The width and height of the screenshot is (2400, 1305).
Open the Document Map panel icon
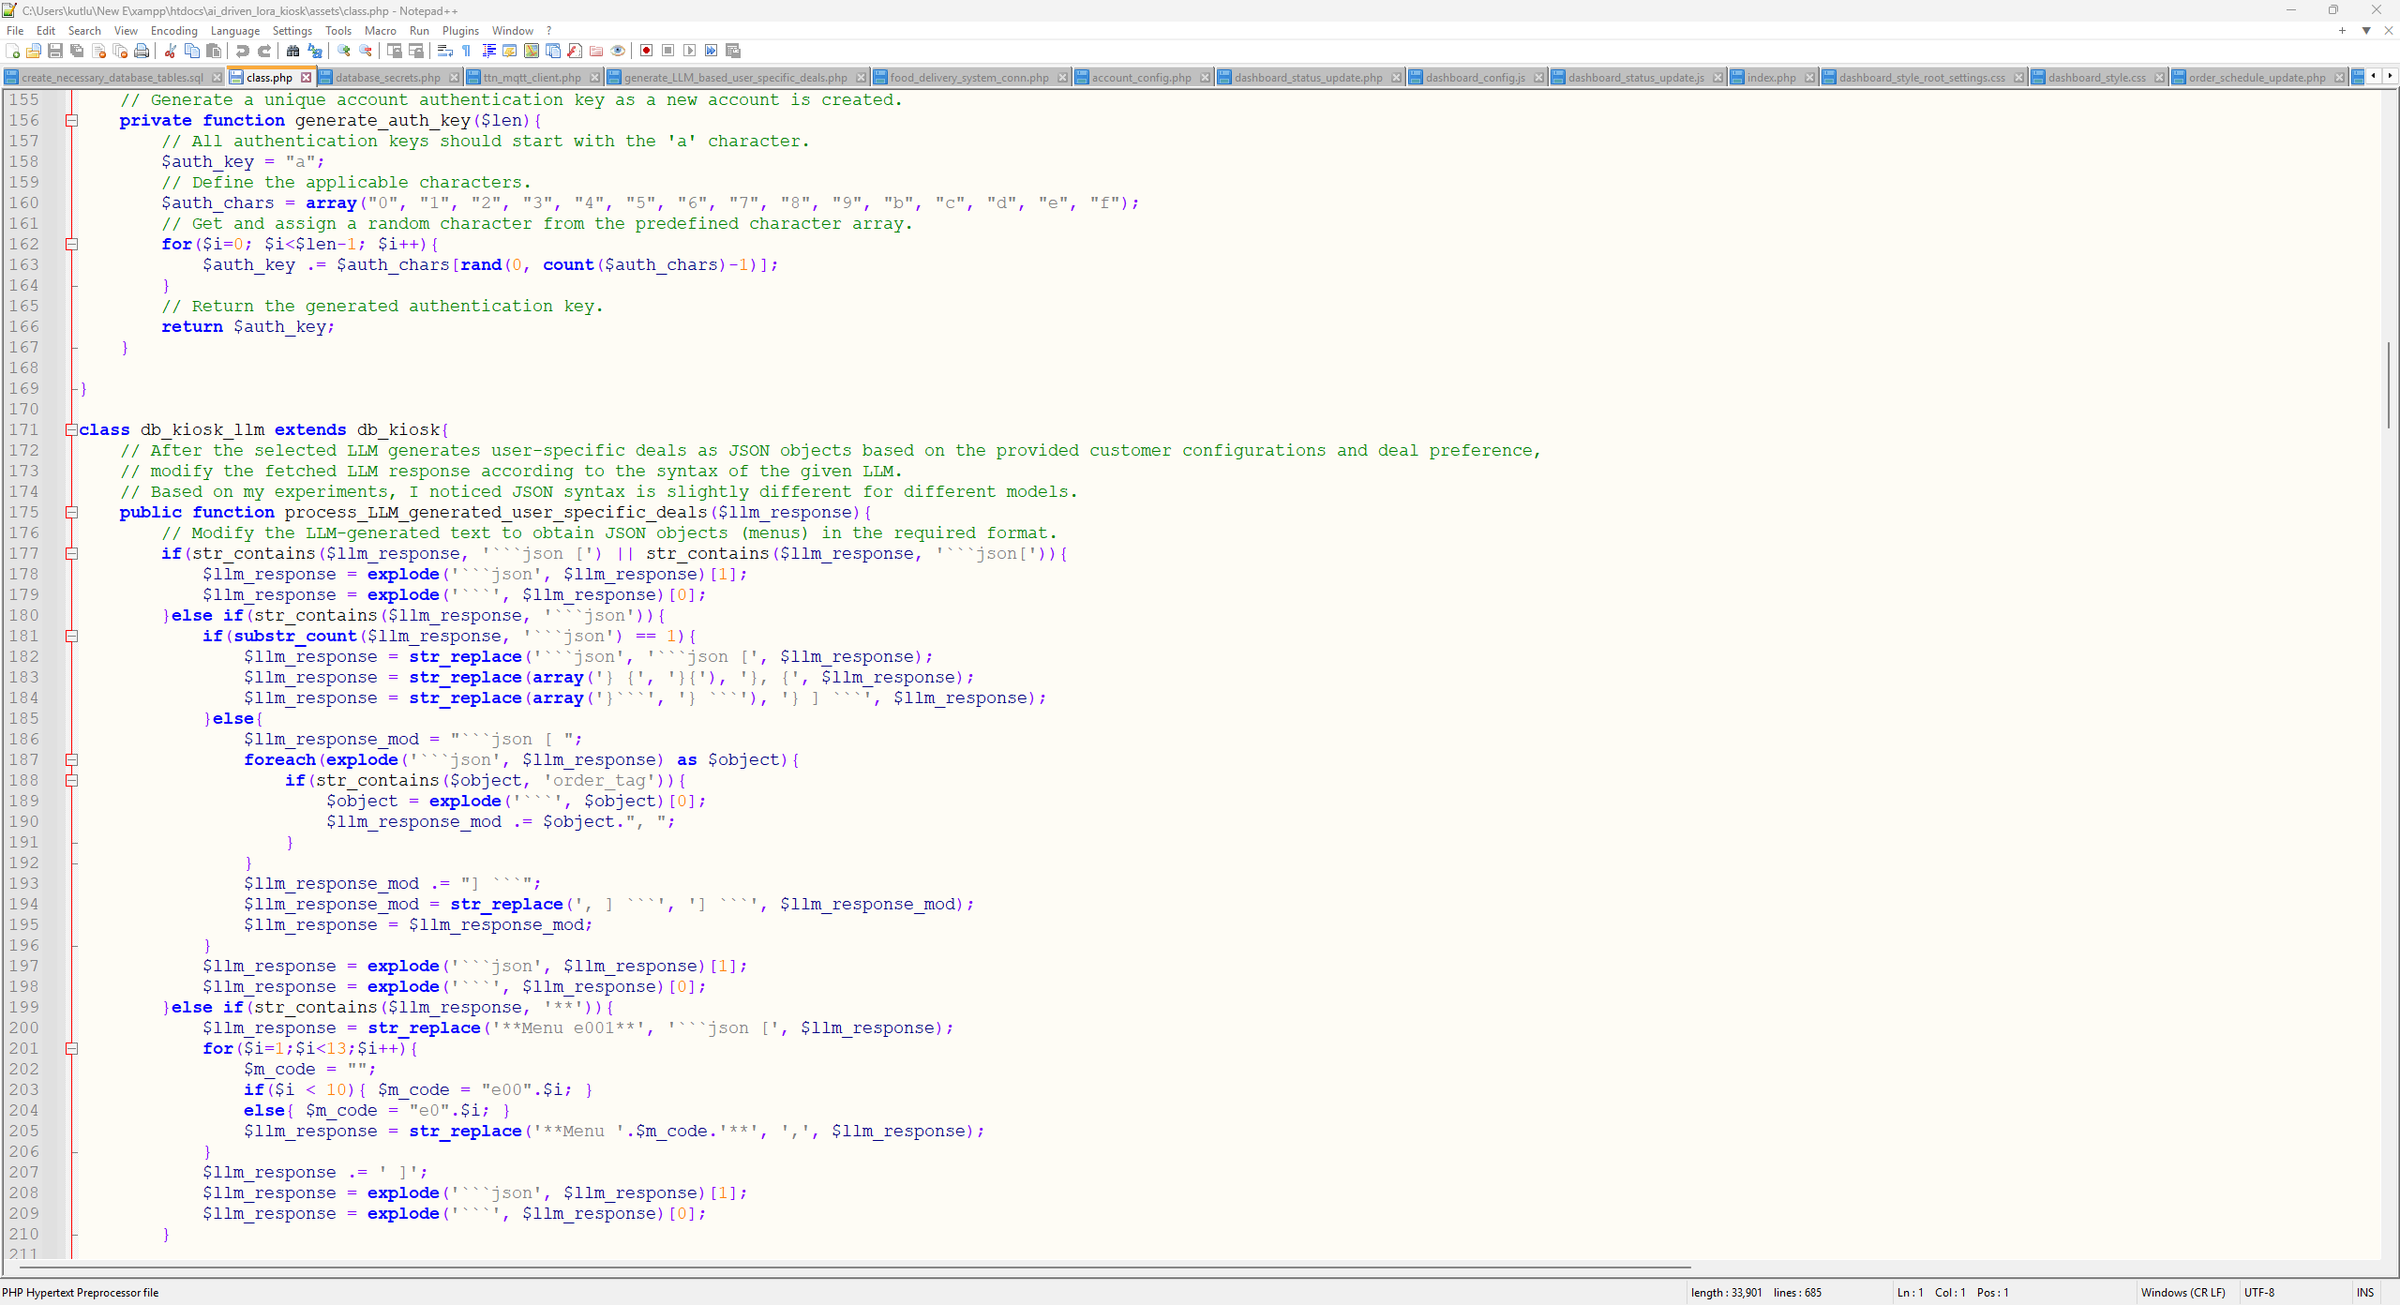531,51
